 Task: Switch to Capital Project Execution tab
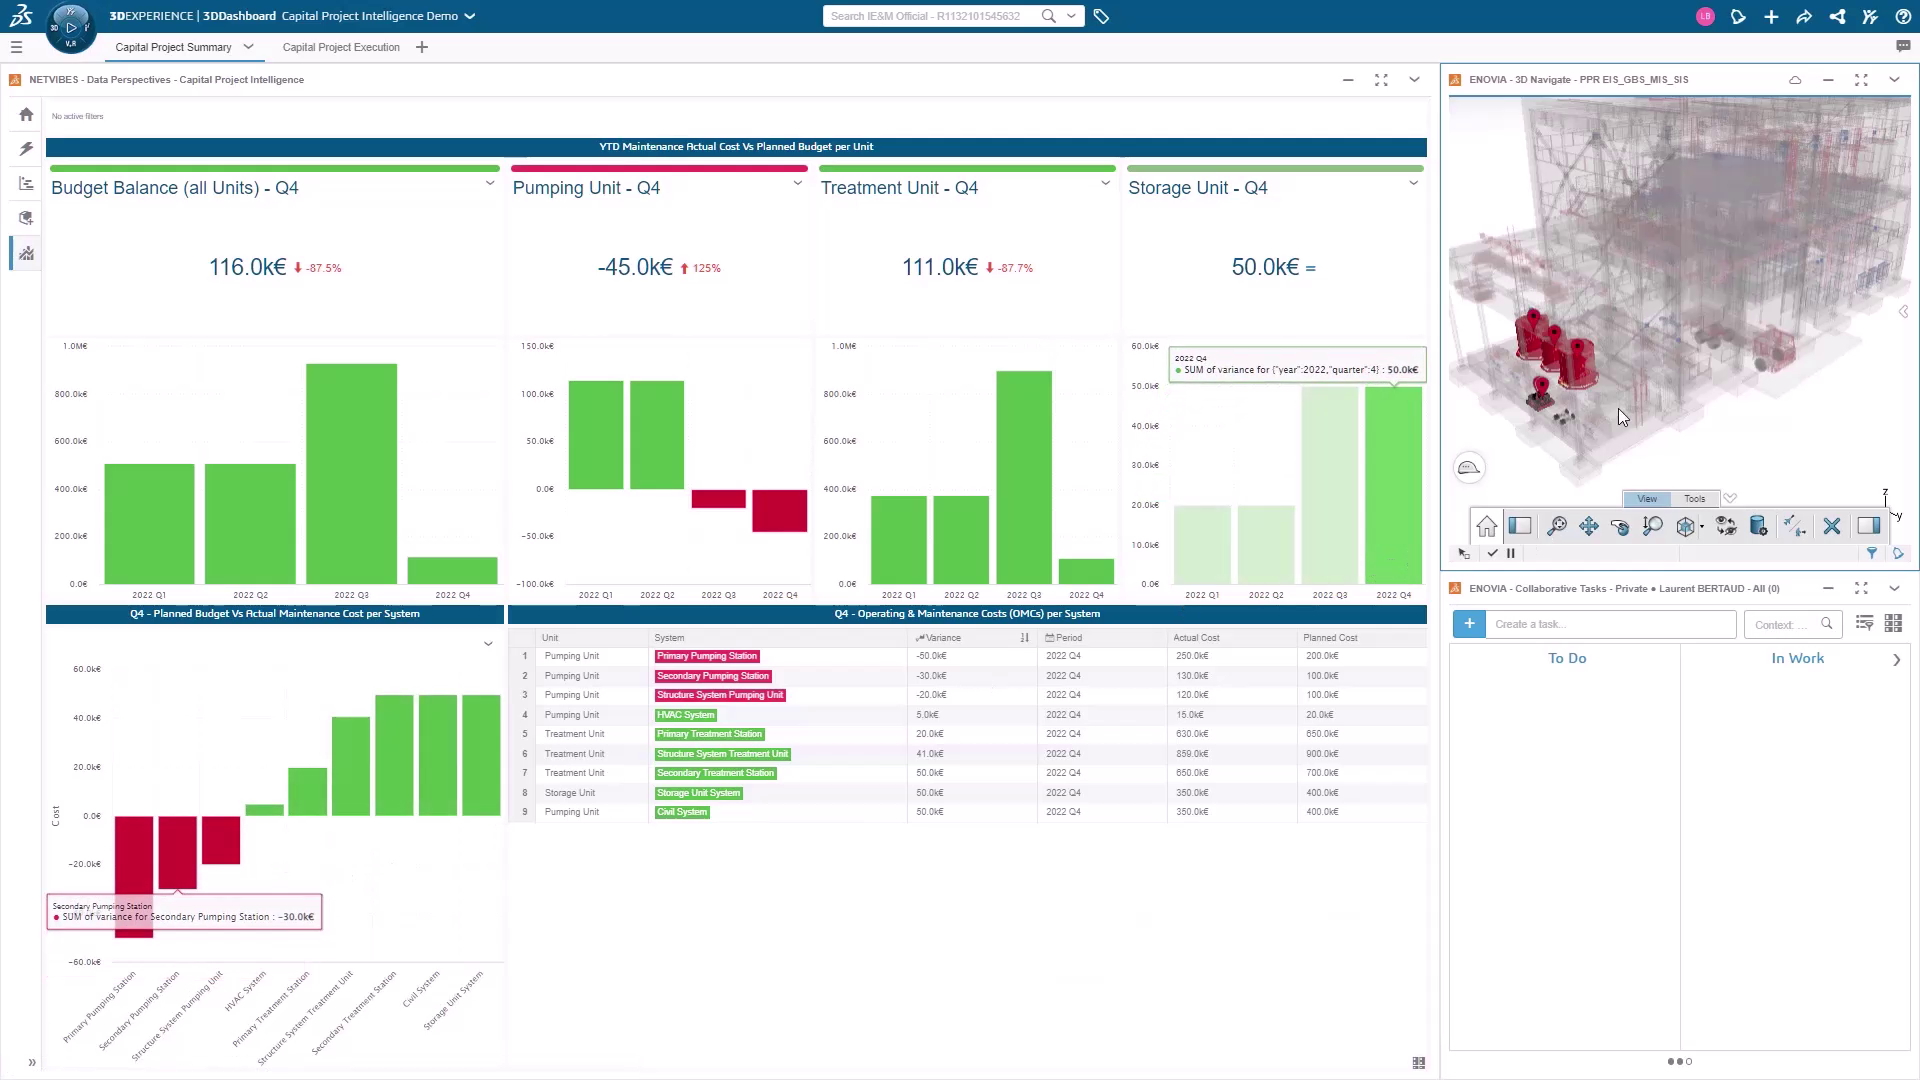click(341, 47)
